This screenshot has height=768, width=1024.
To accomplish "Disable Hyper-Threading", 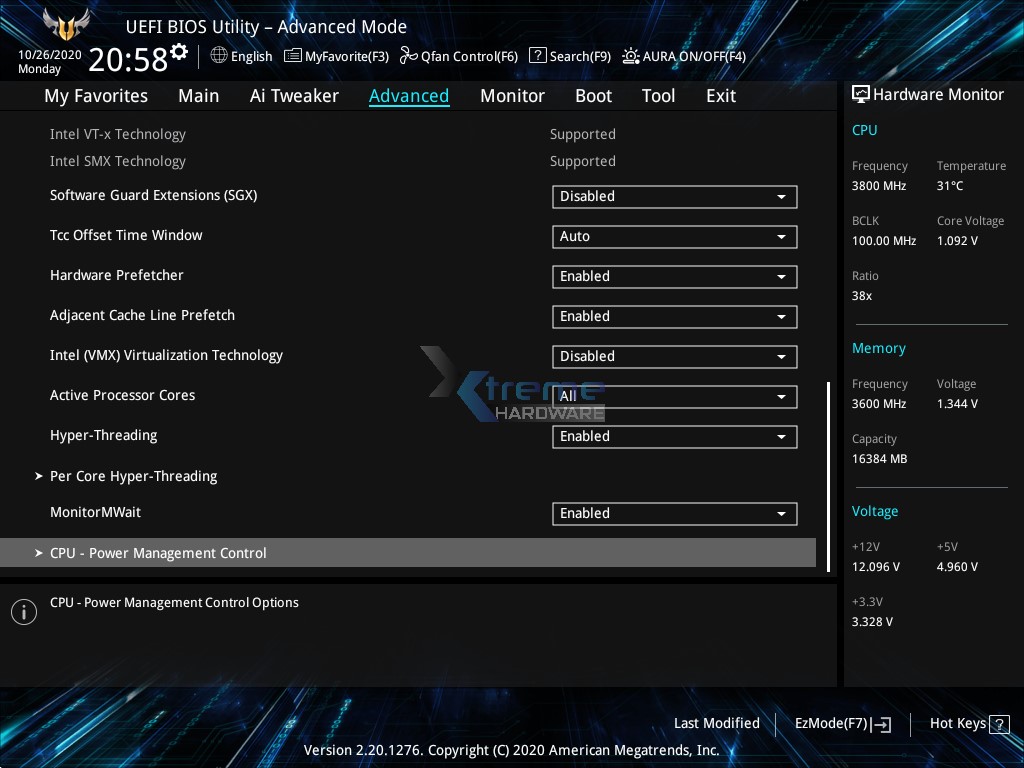I will pos(674,436).
